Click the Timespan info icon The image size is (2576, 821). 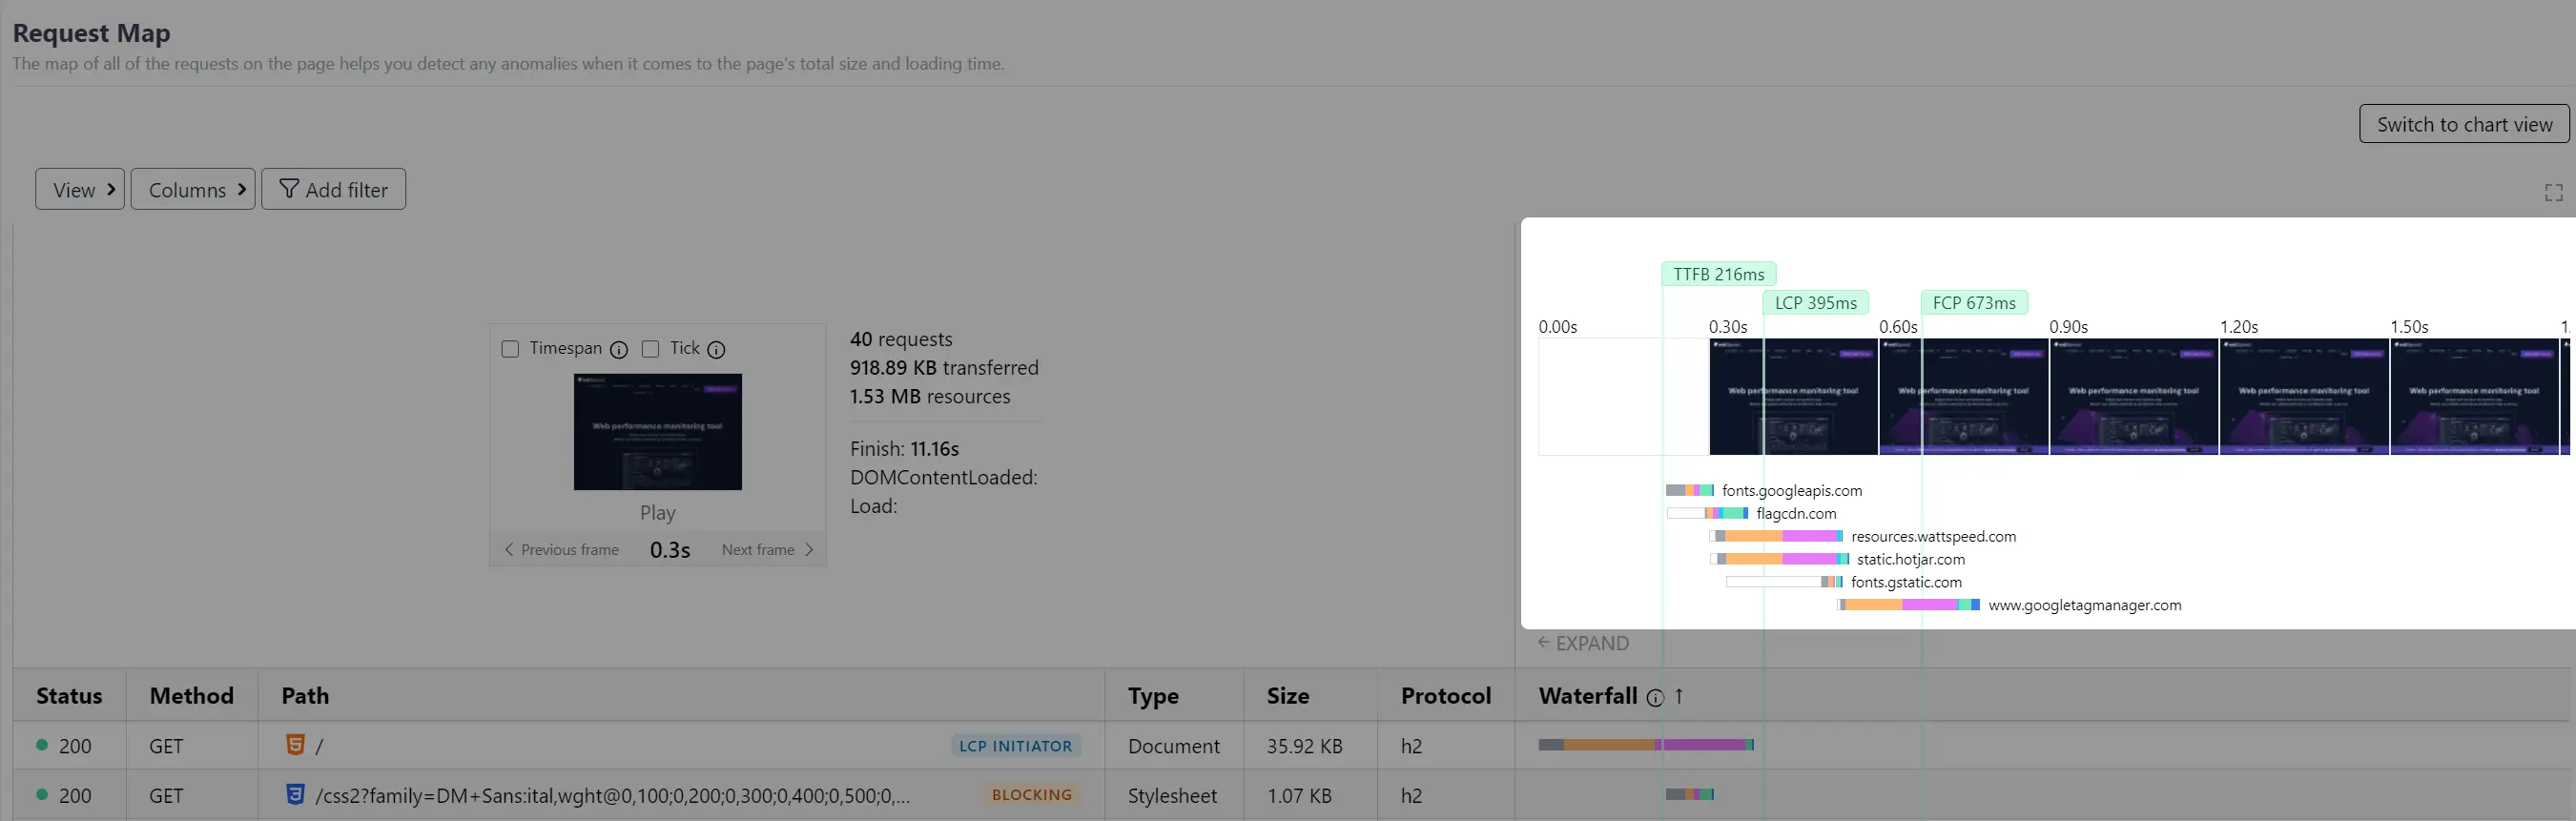tap(619, 350)
